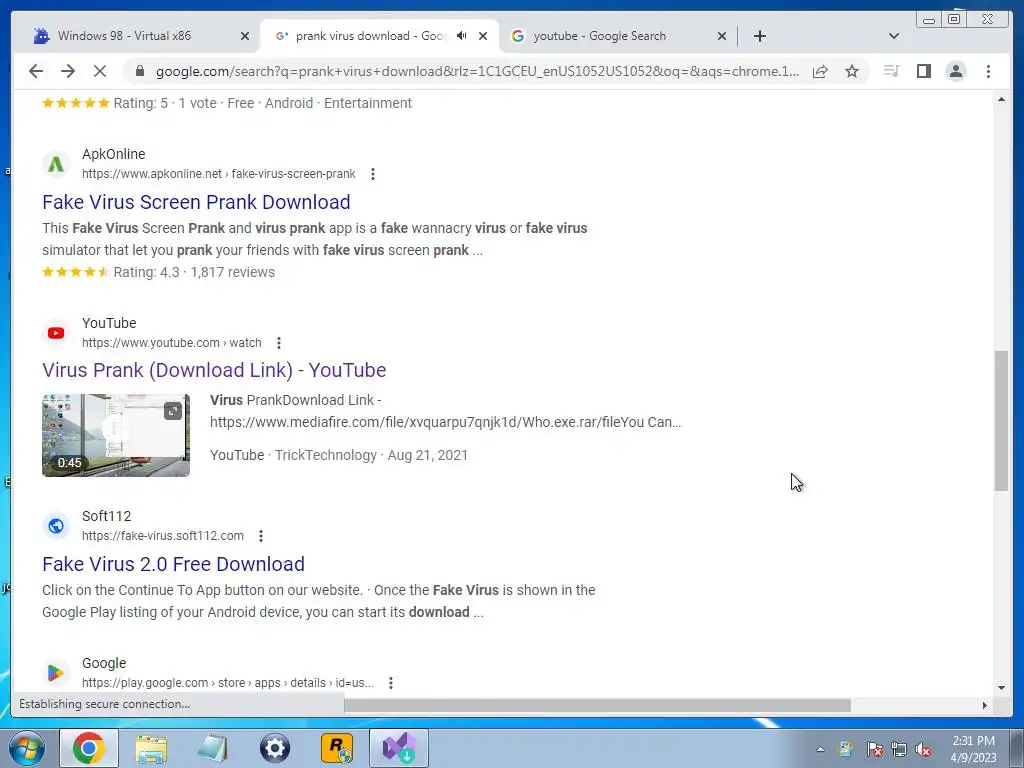Click the play.google.com result URL

pyautogui.click(x=227, y=683)
